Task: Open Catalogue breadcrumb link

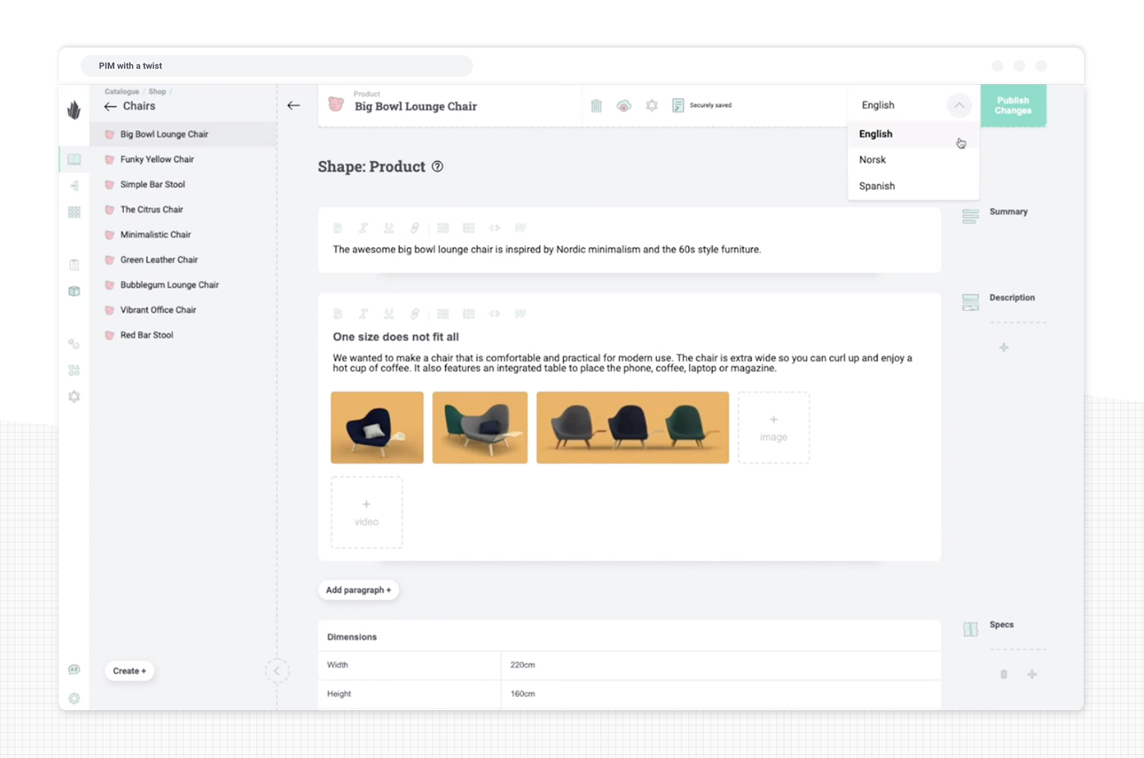Action: (122, 92)
